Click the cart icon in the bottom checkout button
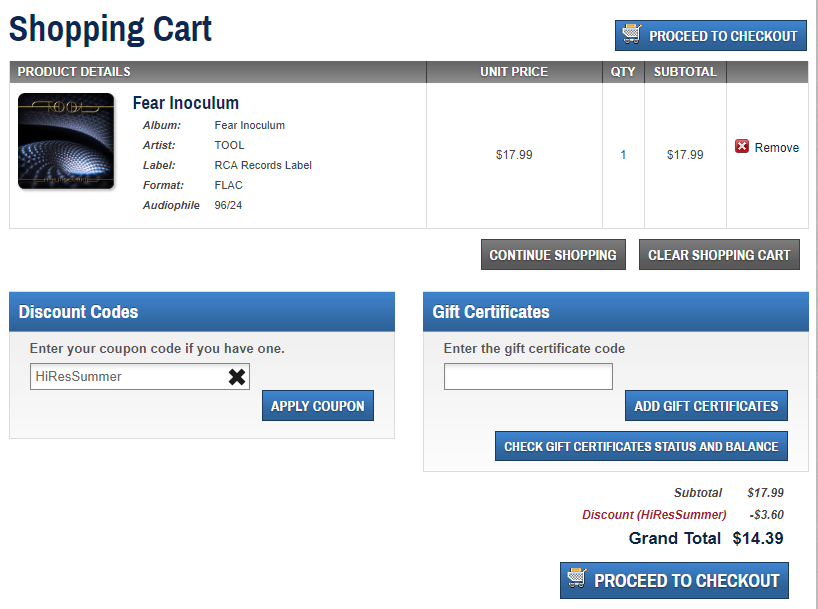 (x=577, y=578)
